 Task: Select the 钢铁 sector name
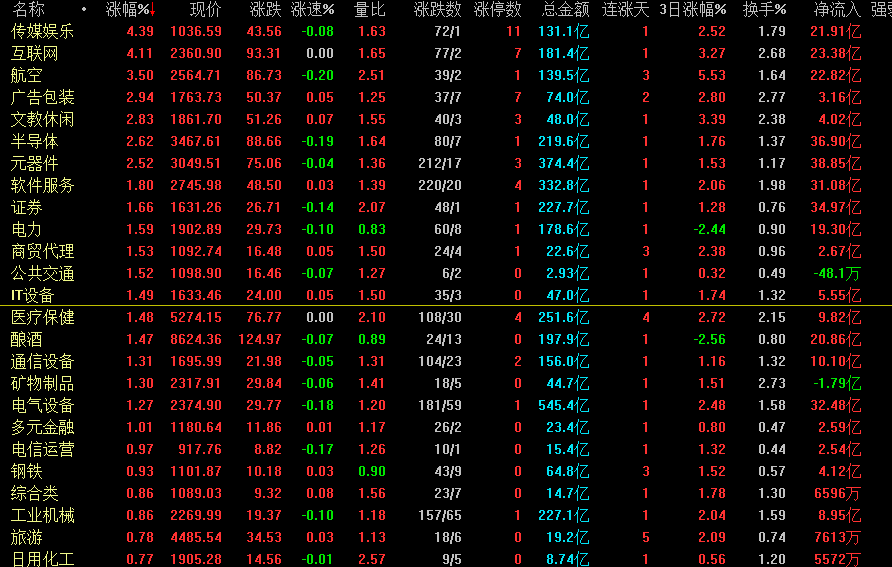coord(27,471)
